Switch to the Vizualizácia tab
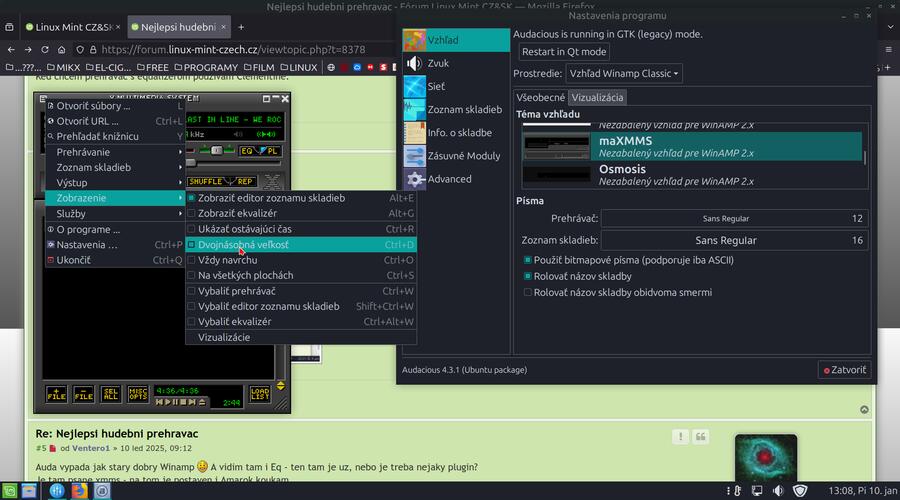This screenshot has width=900, height=500. coord(597,98)
